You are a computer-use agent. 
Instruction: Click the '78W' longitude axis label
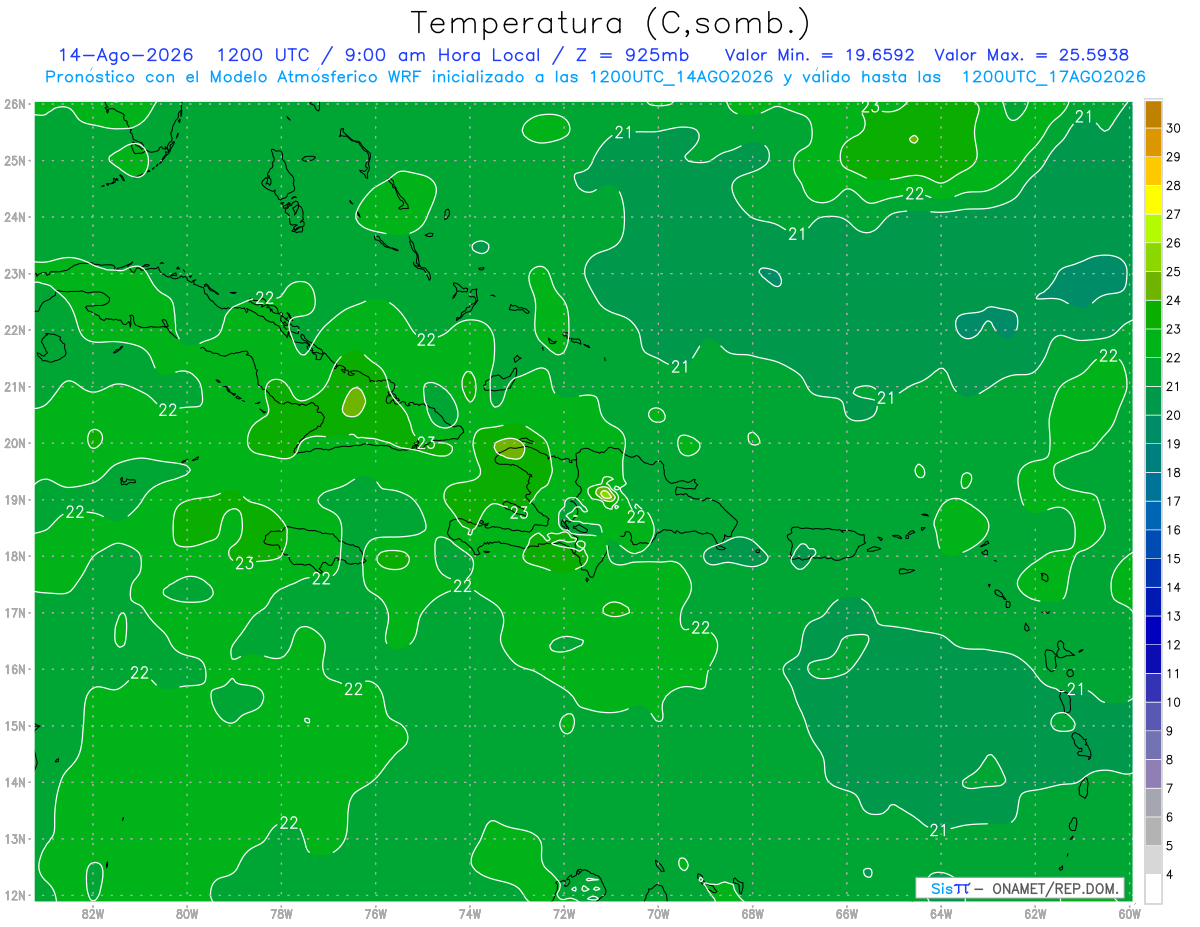click(x=281, y=912)
